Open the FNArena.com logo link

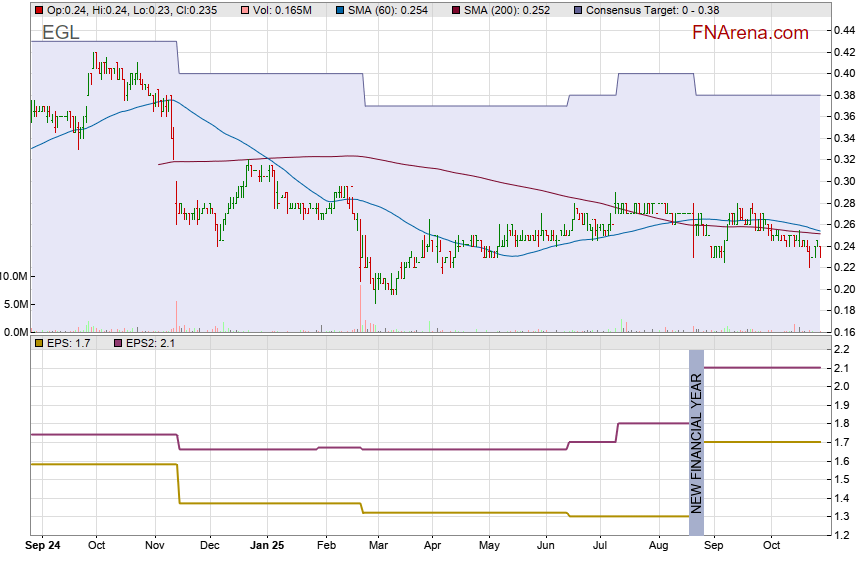coord(750,33)
